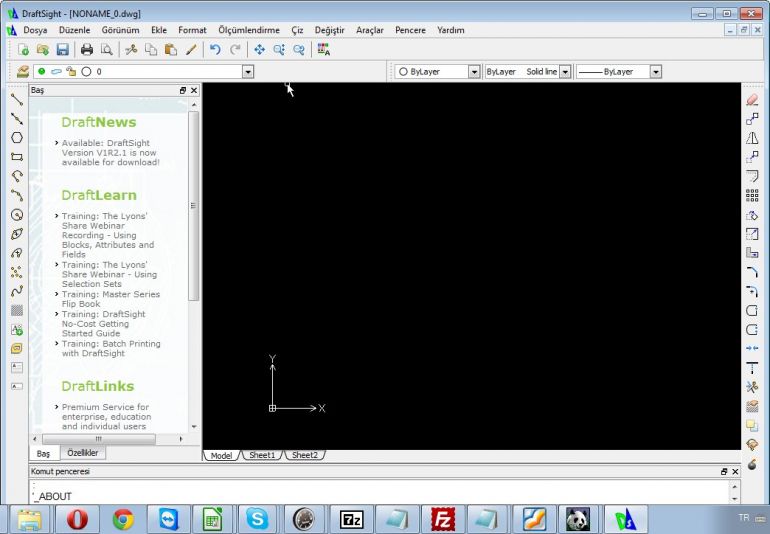Click the Property Painter brush icon

[x=191, y=50]
